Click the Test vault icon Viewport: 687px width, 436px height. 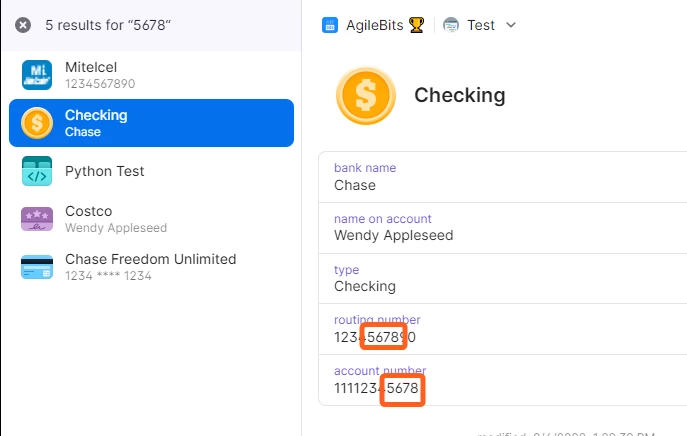[x=451, y=25]
